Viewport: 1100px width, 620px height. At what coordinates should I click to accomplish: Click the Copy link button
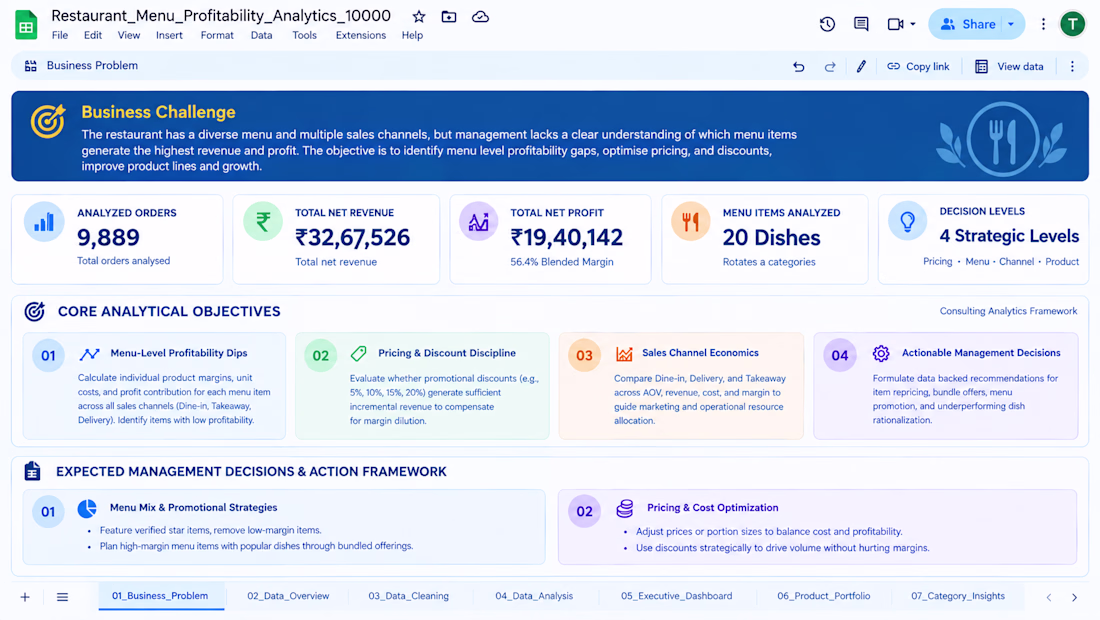point(918,67)
